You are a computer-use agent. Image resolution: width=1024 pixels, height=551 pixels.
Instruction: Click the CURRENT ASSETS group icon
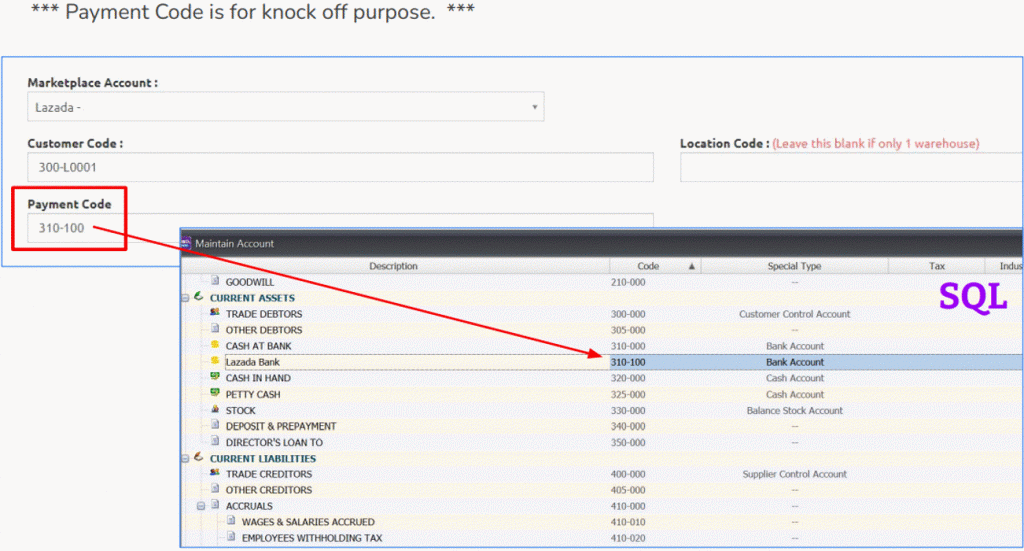(199, 296)
